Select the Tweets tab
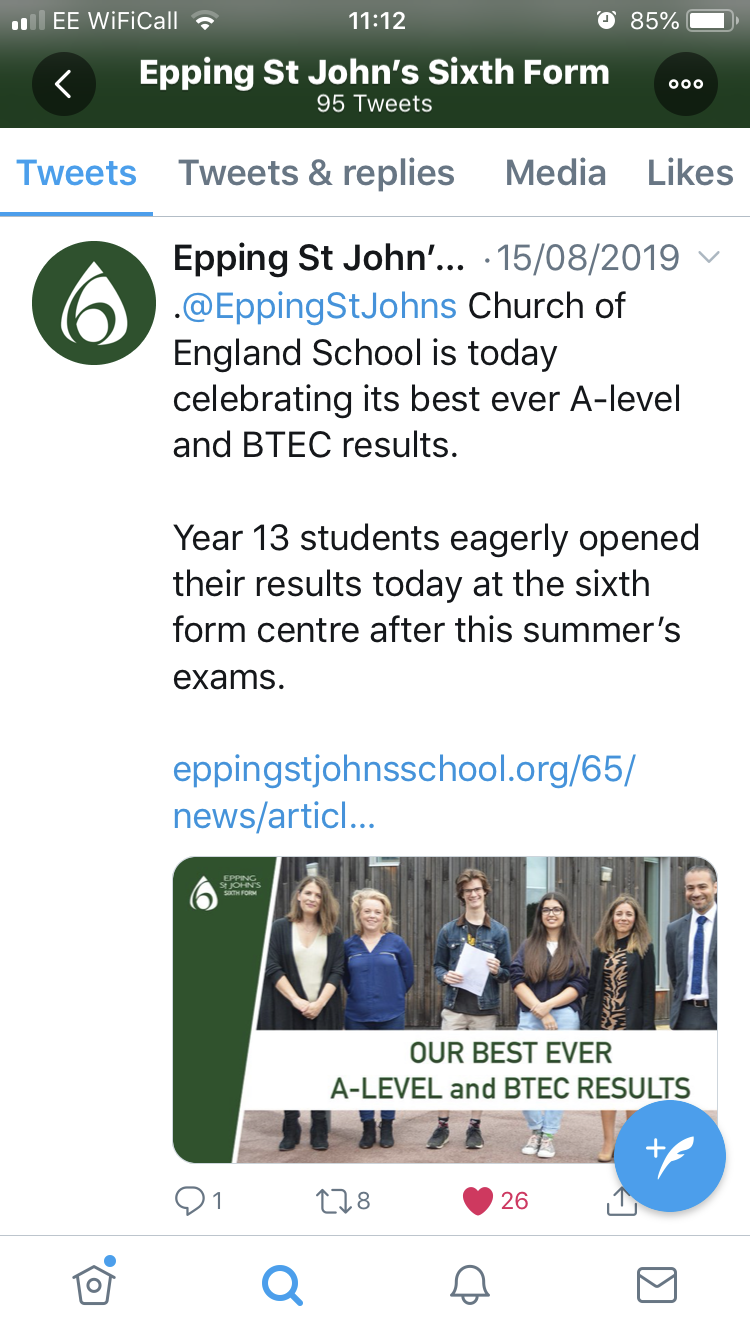Image resolution: width=750 pixels, height=1334 pixels. tap(76, 173)
